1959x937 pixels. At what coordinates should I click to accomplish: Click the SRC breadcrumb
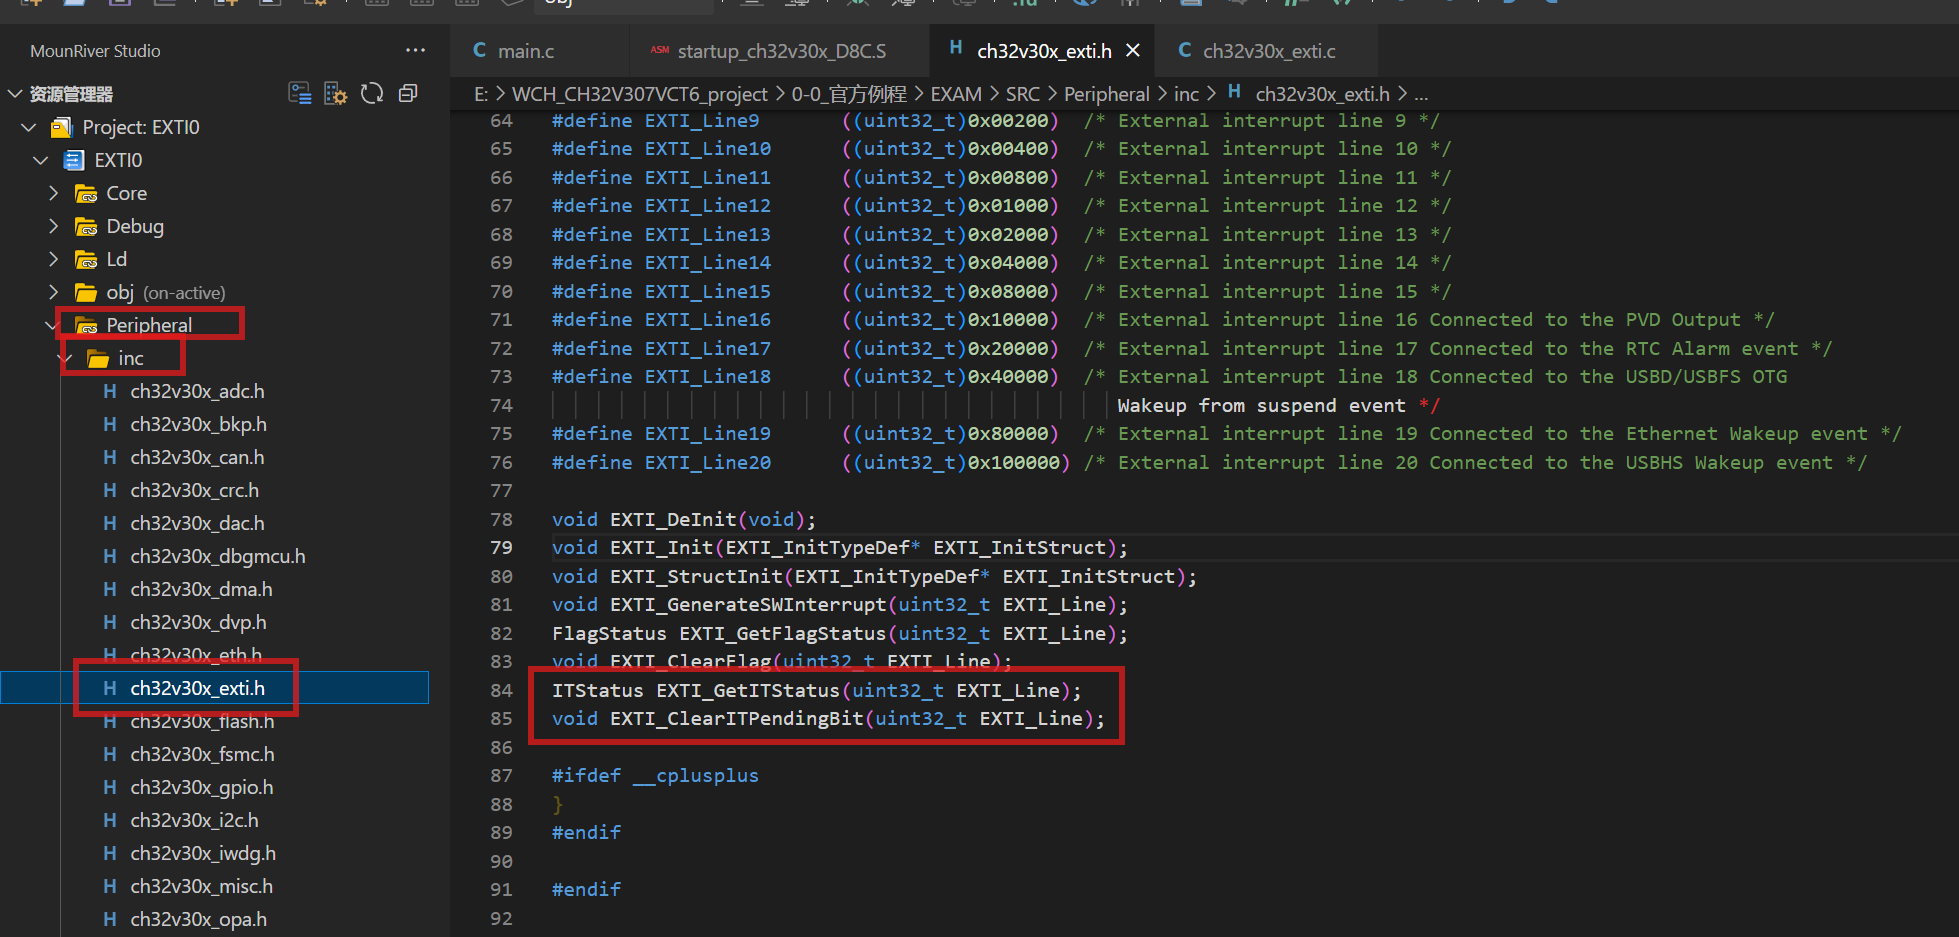click(1023, 93)
